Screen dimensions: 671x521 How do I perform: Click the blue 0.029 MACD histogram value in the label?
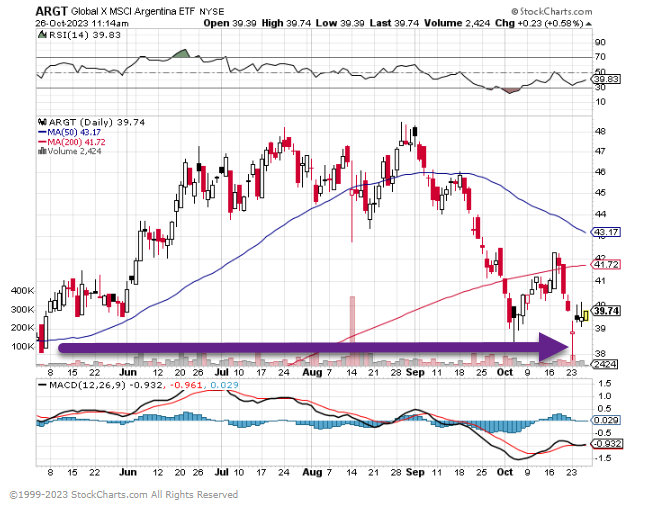[223, 385]
